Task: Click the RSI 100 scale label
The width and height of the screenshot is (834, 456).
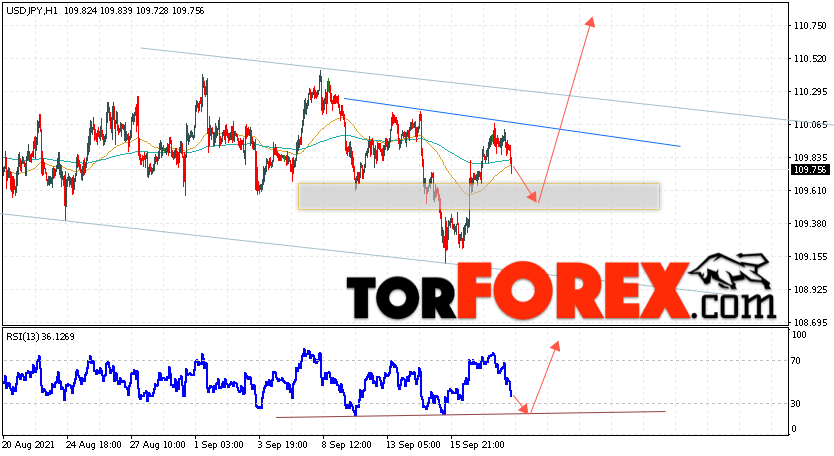Action: pos(799,335)
